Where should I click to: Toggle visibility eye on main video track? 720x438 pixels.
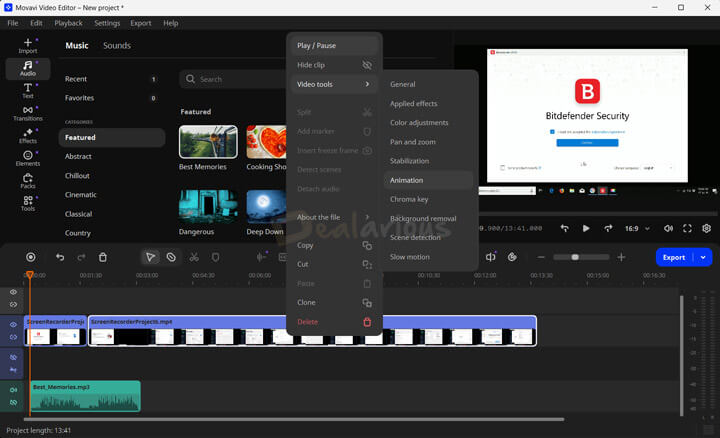(x=13, y=324)
